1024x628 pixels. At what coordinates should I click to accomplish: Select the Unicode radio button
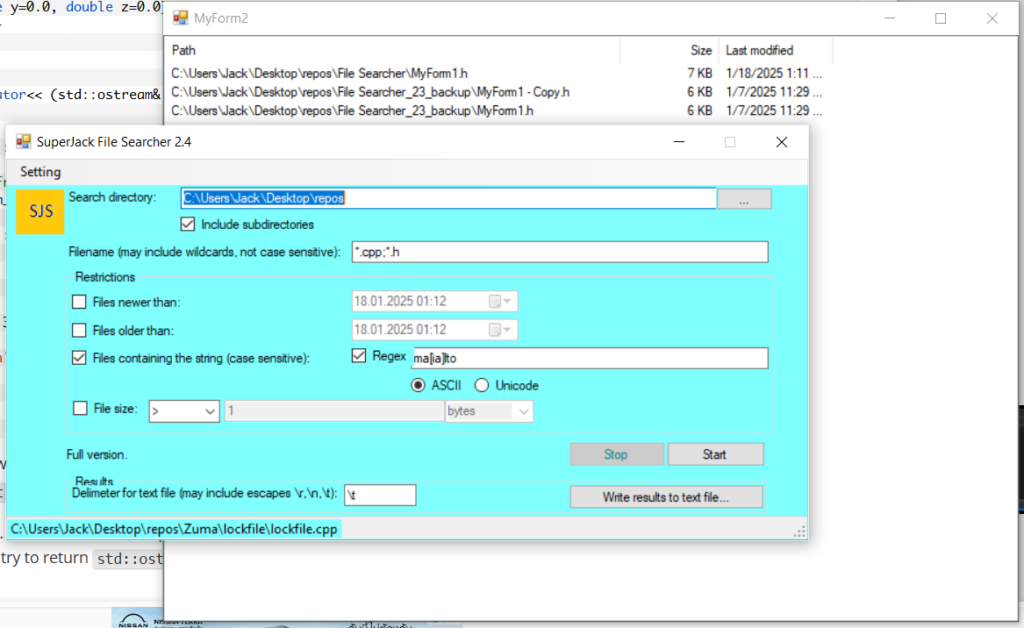click(x=482, y=385)
